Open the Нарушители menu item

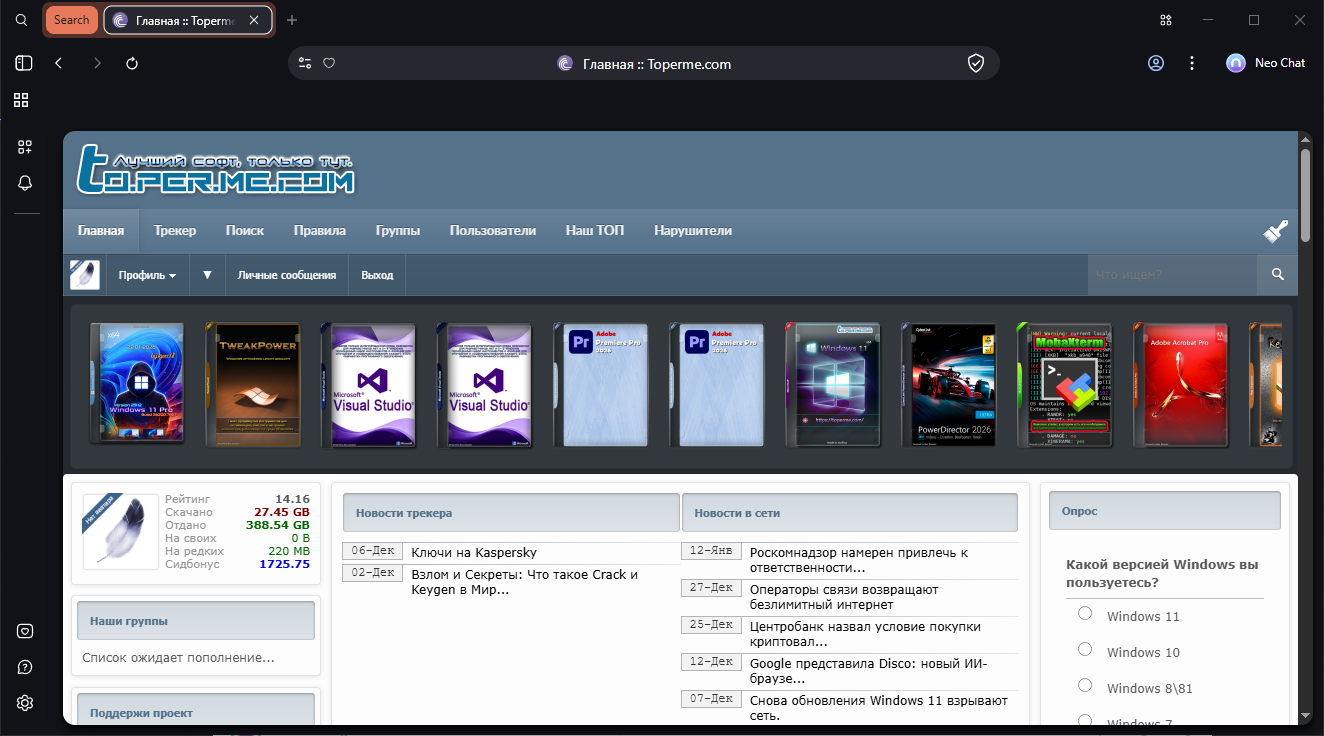coord(693,230)
